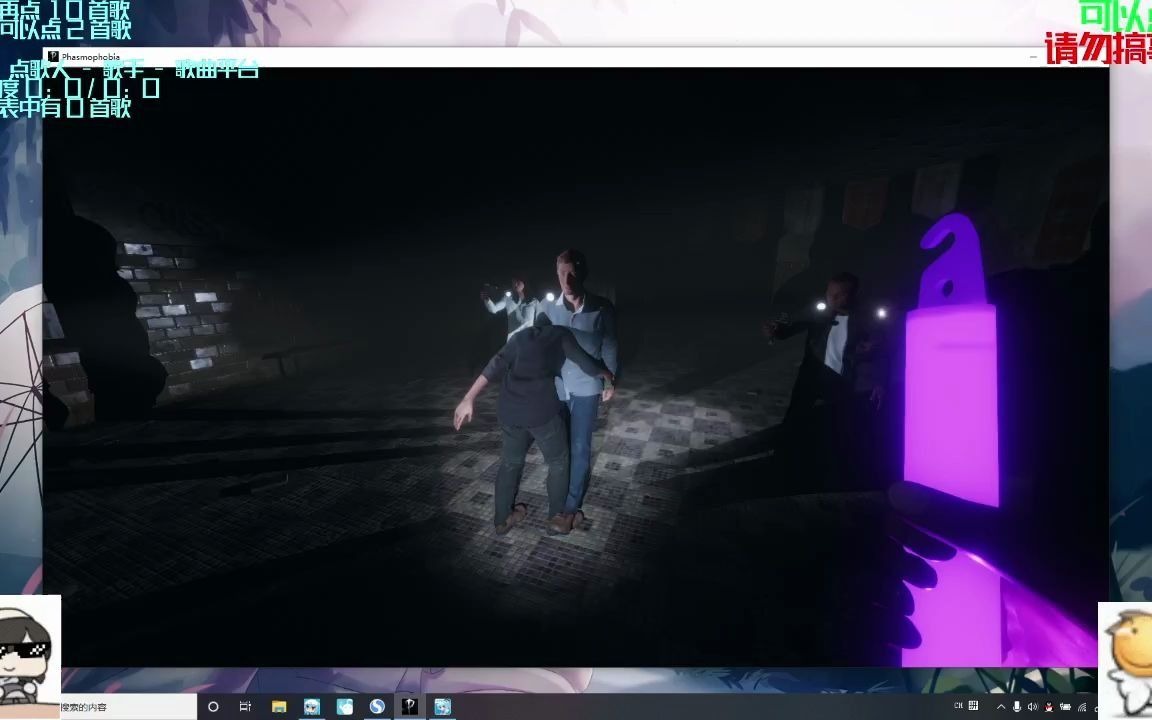Open the volume speaker tray icon
Viewport: 1152px width, 720px height.
pyautogui.click(x=1032, y=707)
